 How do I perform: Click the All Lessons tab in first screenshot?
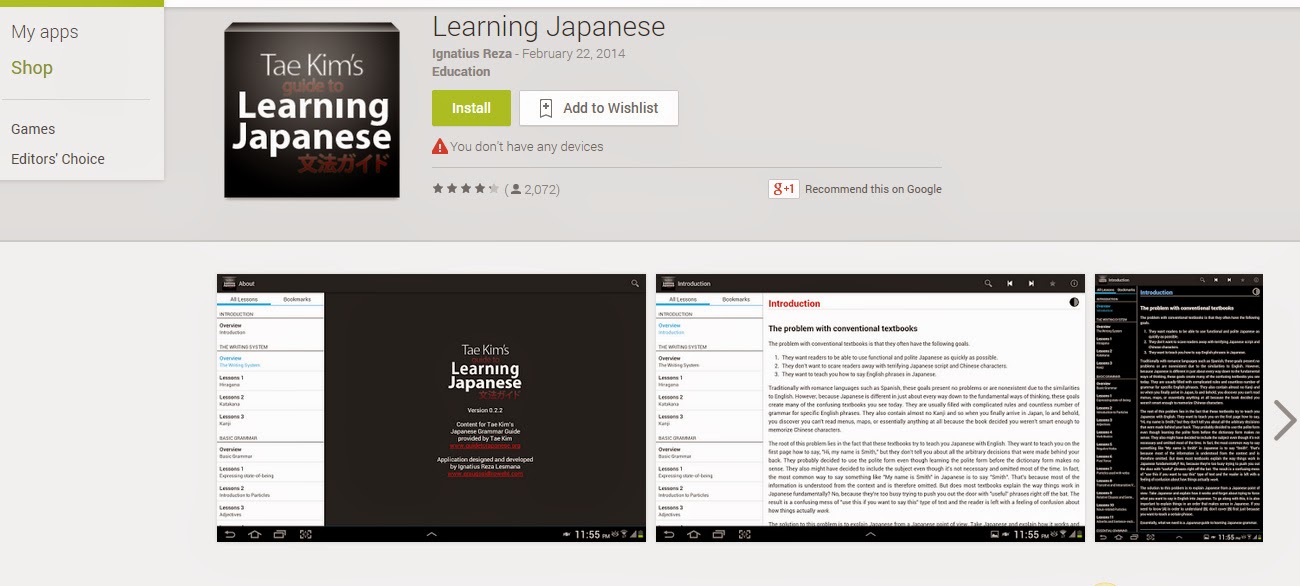244,299
